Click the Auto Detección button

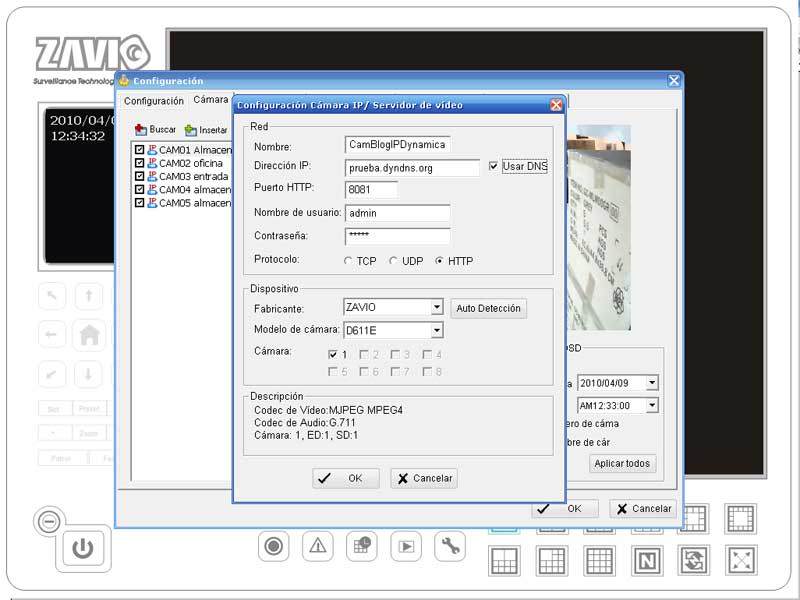pos(488,308)
